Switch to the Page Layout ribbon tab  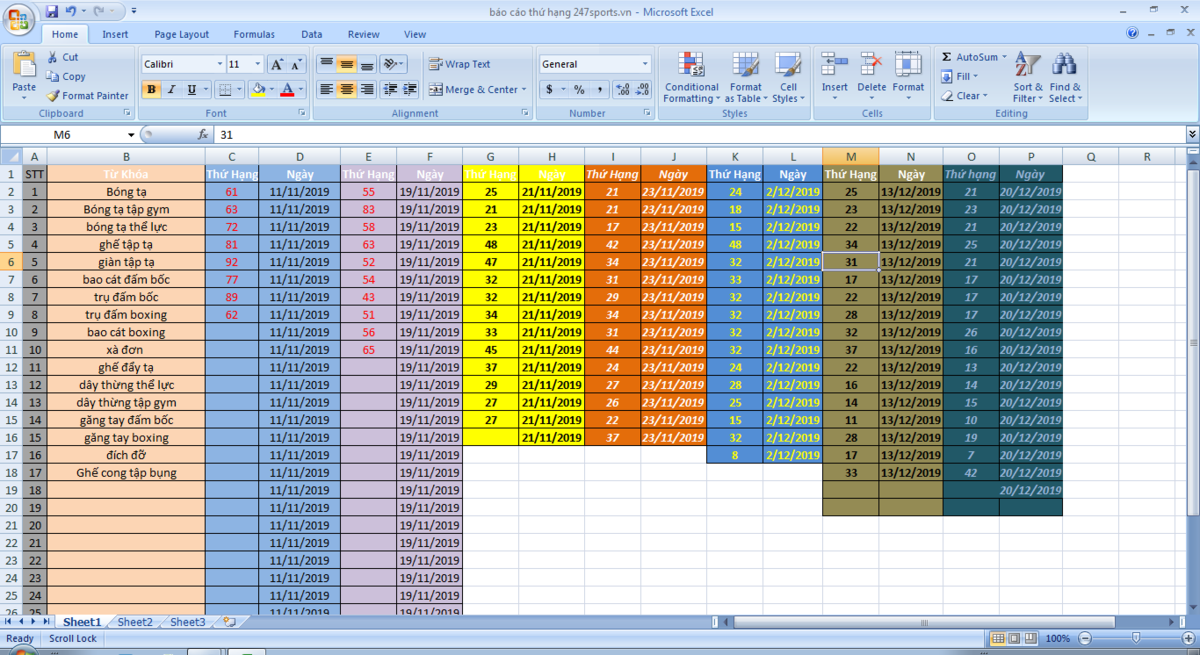tap(182, 34)
